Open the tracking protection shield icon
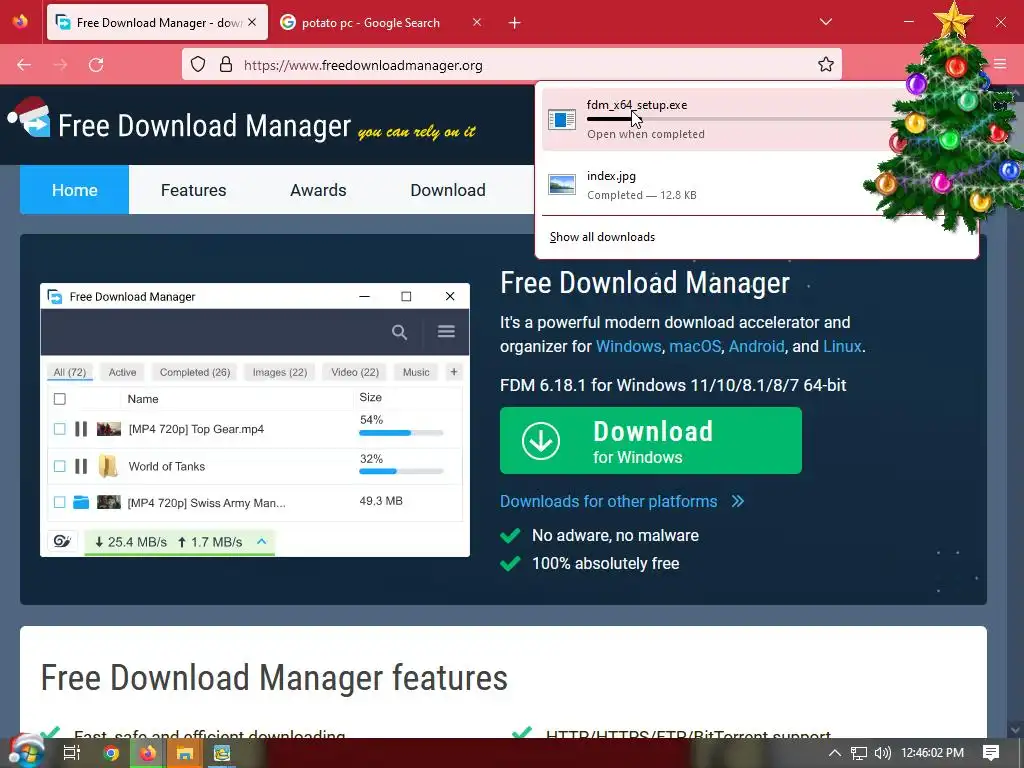The height and width of the screenshot is (768, 1024). coord(198,65)
